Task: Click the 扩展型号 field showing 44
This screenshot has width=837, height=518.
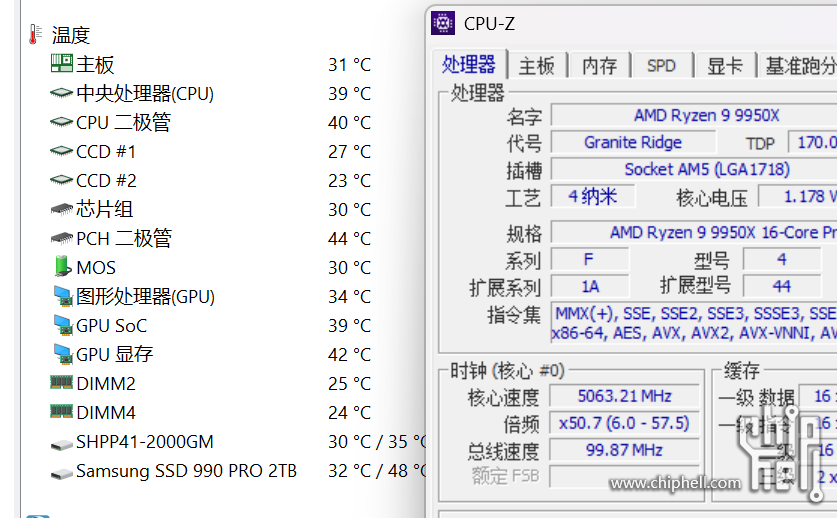Action: click(x=781, y=286)
